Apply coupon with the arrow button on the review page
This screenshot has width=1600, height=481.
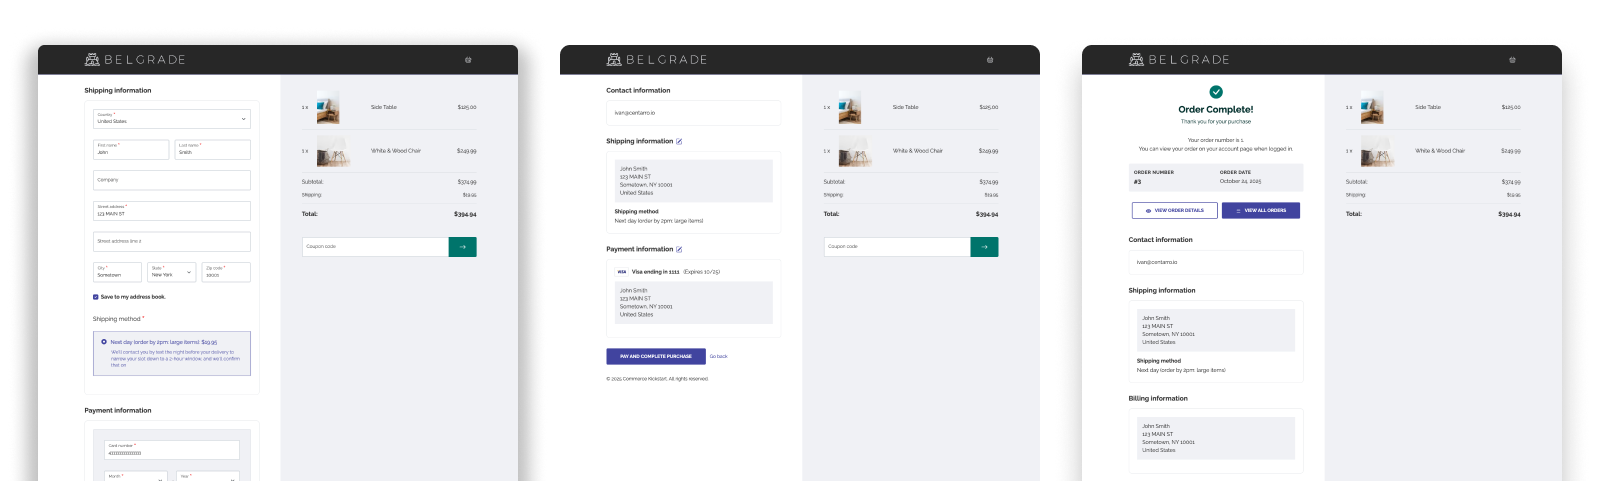984,247
